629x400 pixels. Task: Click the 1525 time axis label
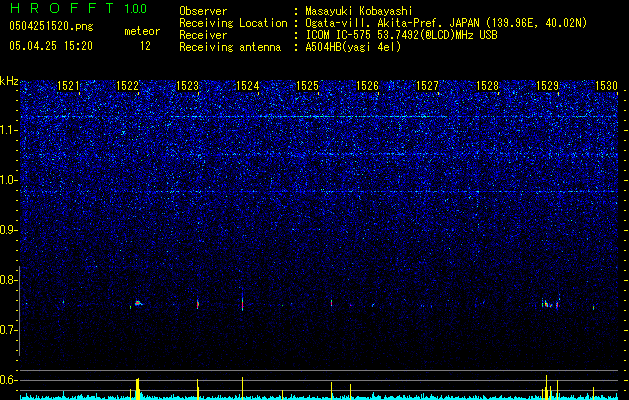307,85
